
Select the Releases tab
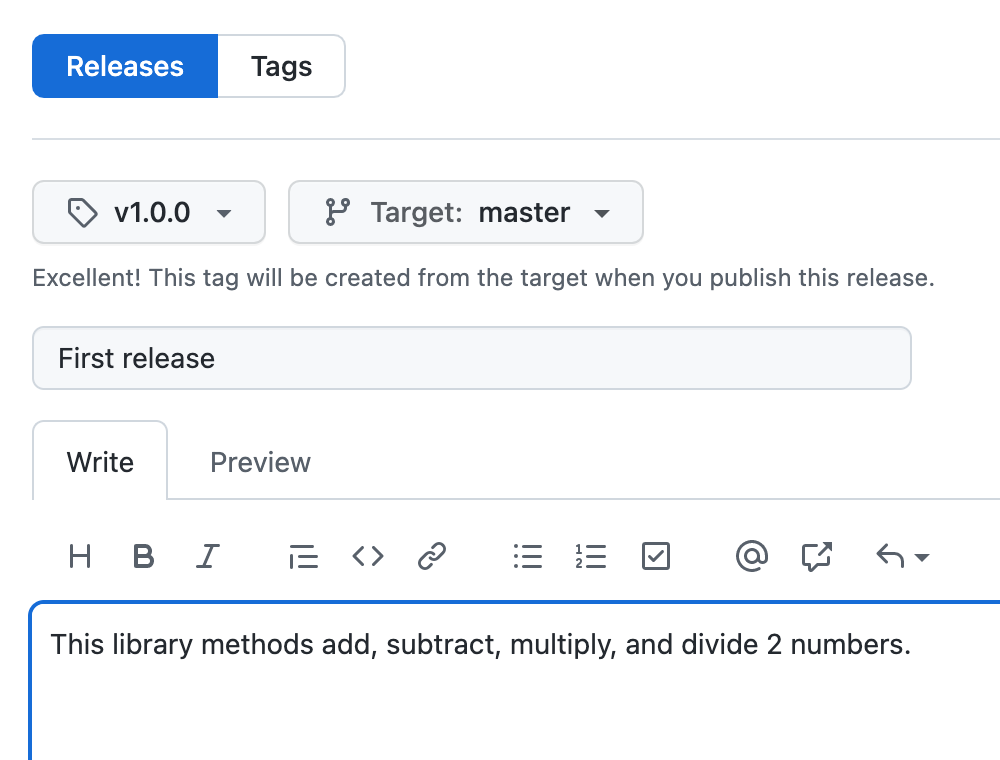tap(125, 66)
